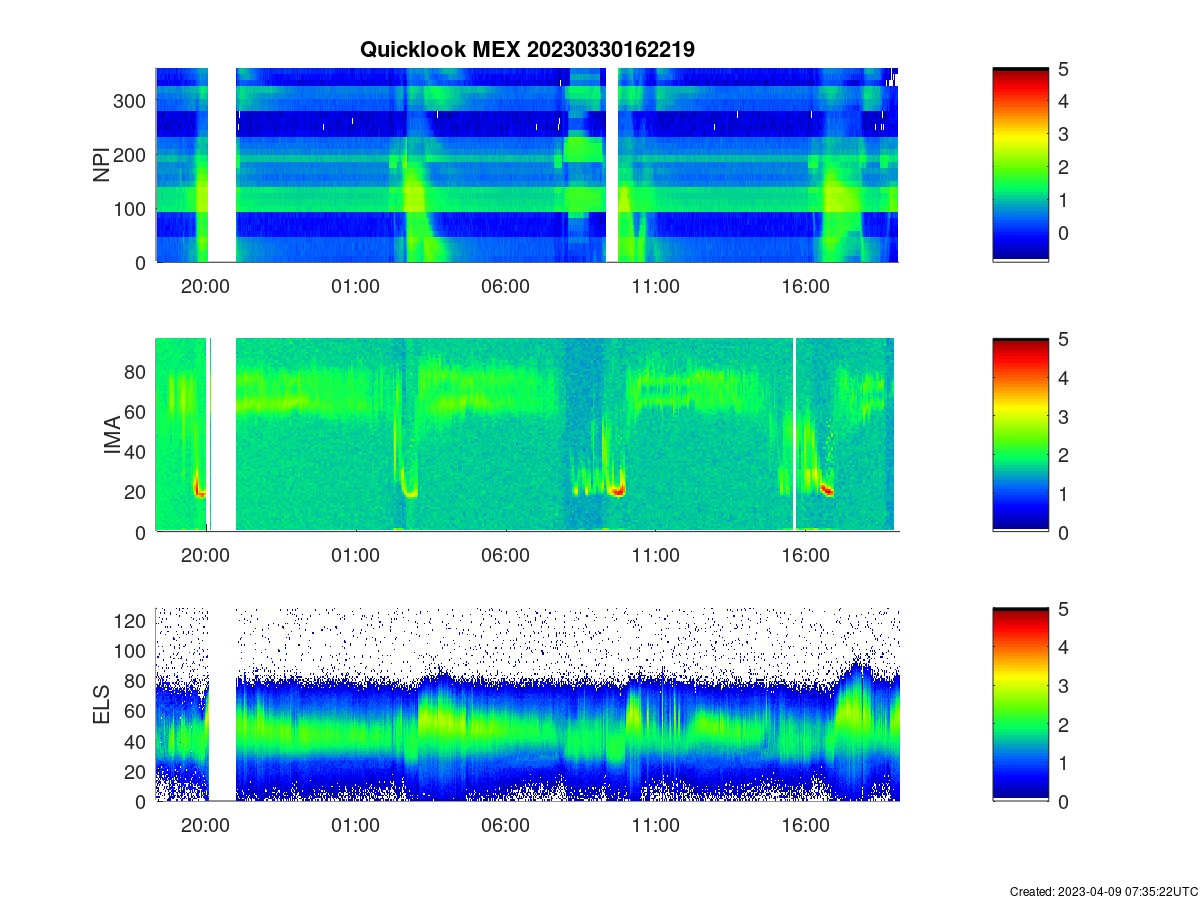The height and width of the screenshot is (900, 1200).
Task: Click the 20:00 tick under the NPI plot
Action: coord(206,286)
